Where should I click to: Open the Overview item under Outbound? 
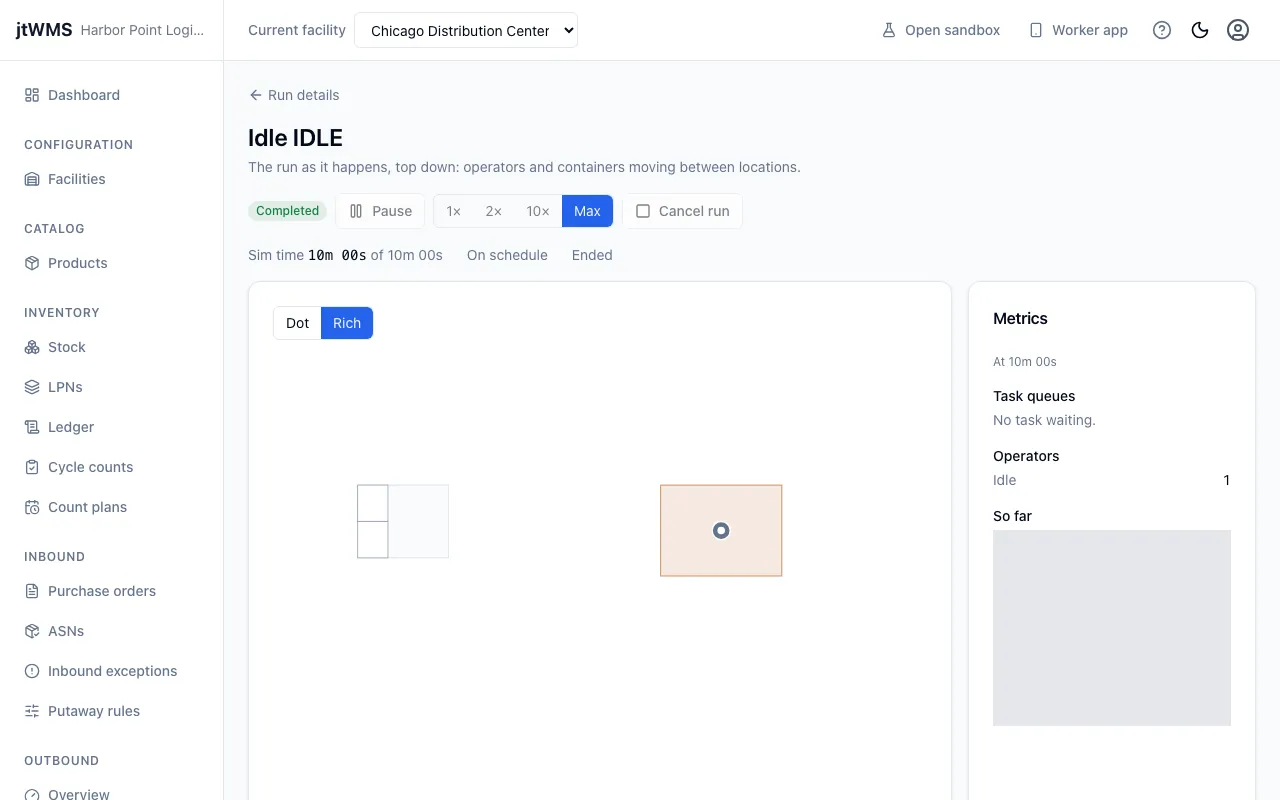click(111, 794)
